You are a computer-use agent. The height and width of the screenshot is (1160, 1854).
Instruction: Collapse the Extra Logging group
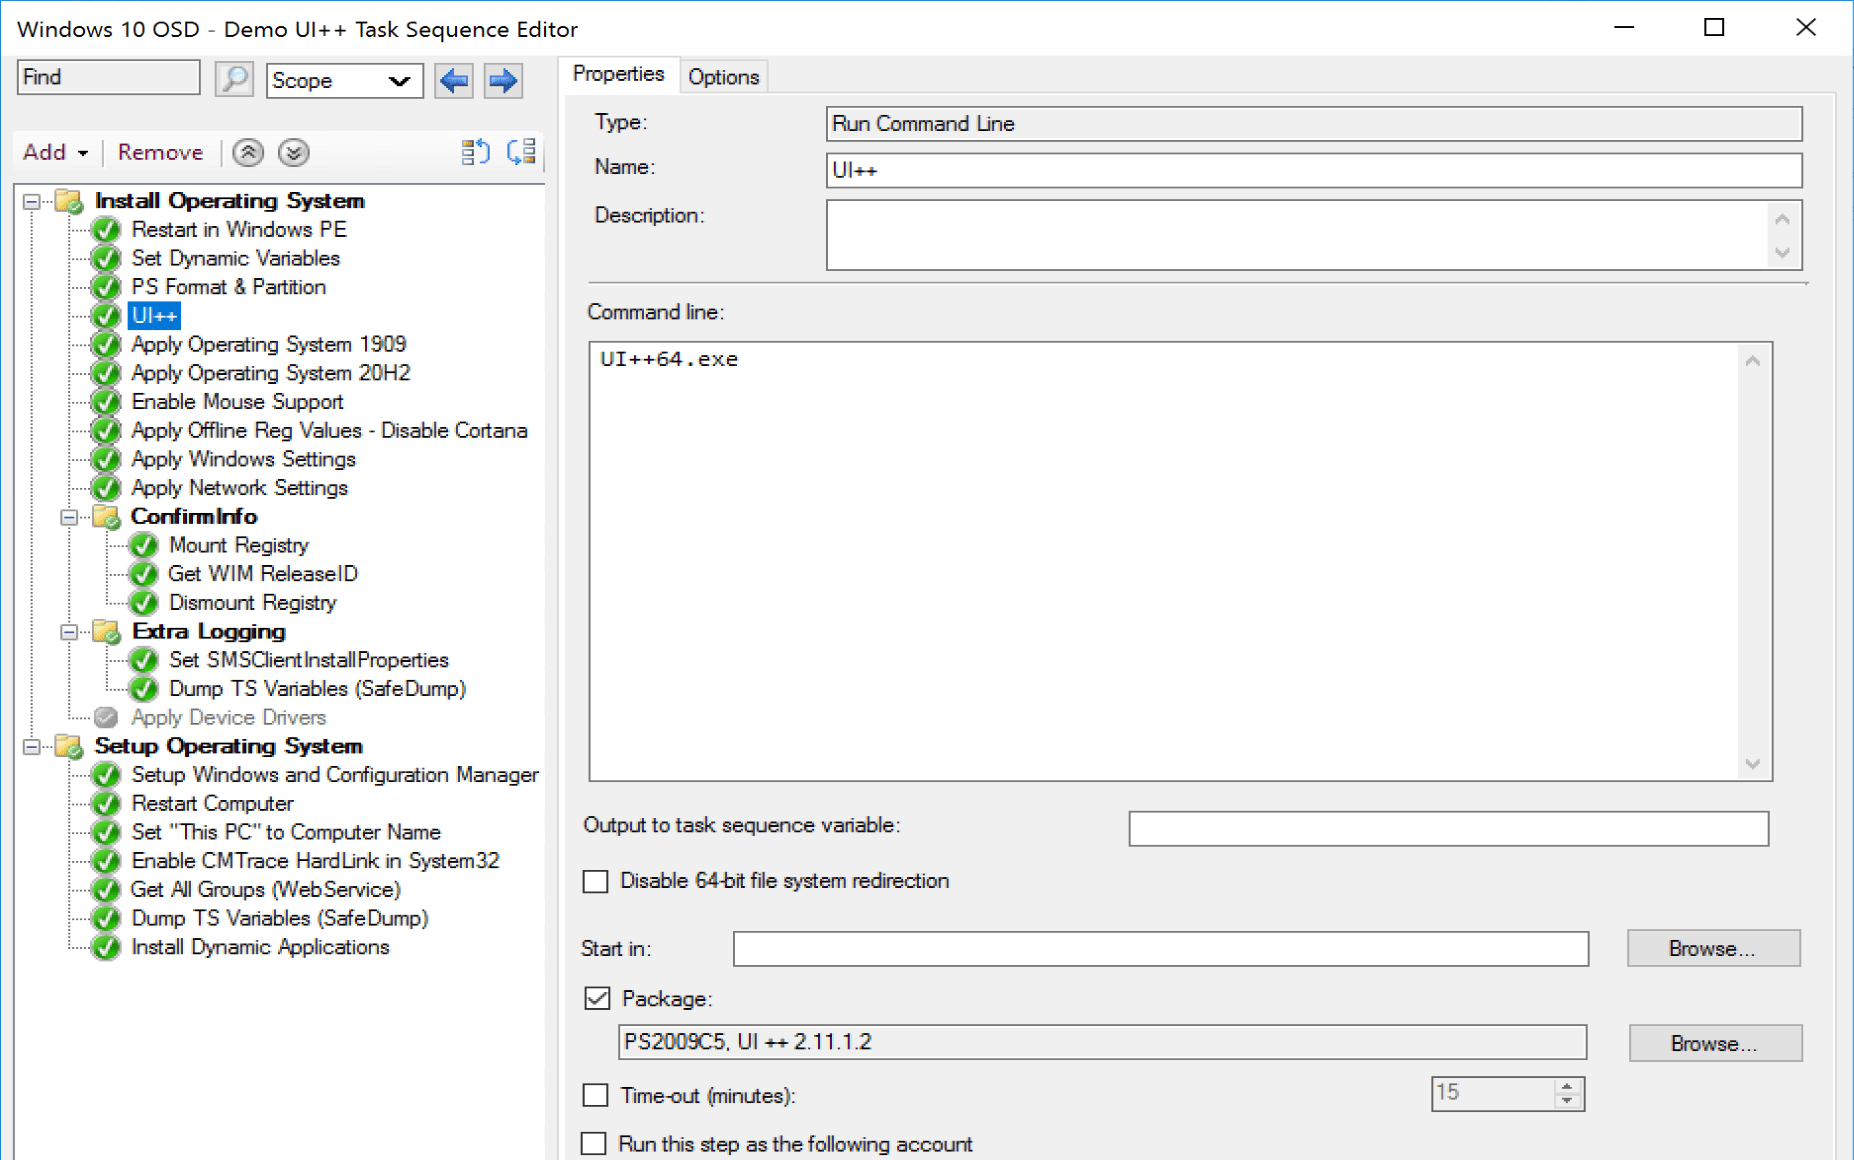(69, 632)
